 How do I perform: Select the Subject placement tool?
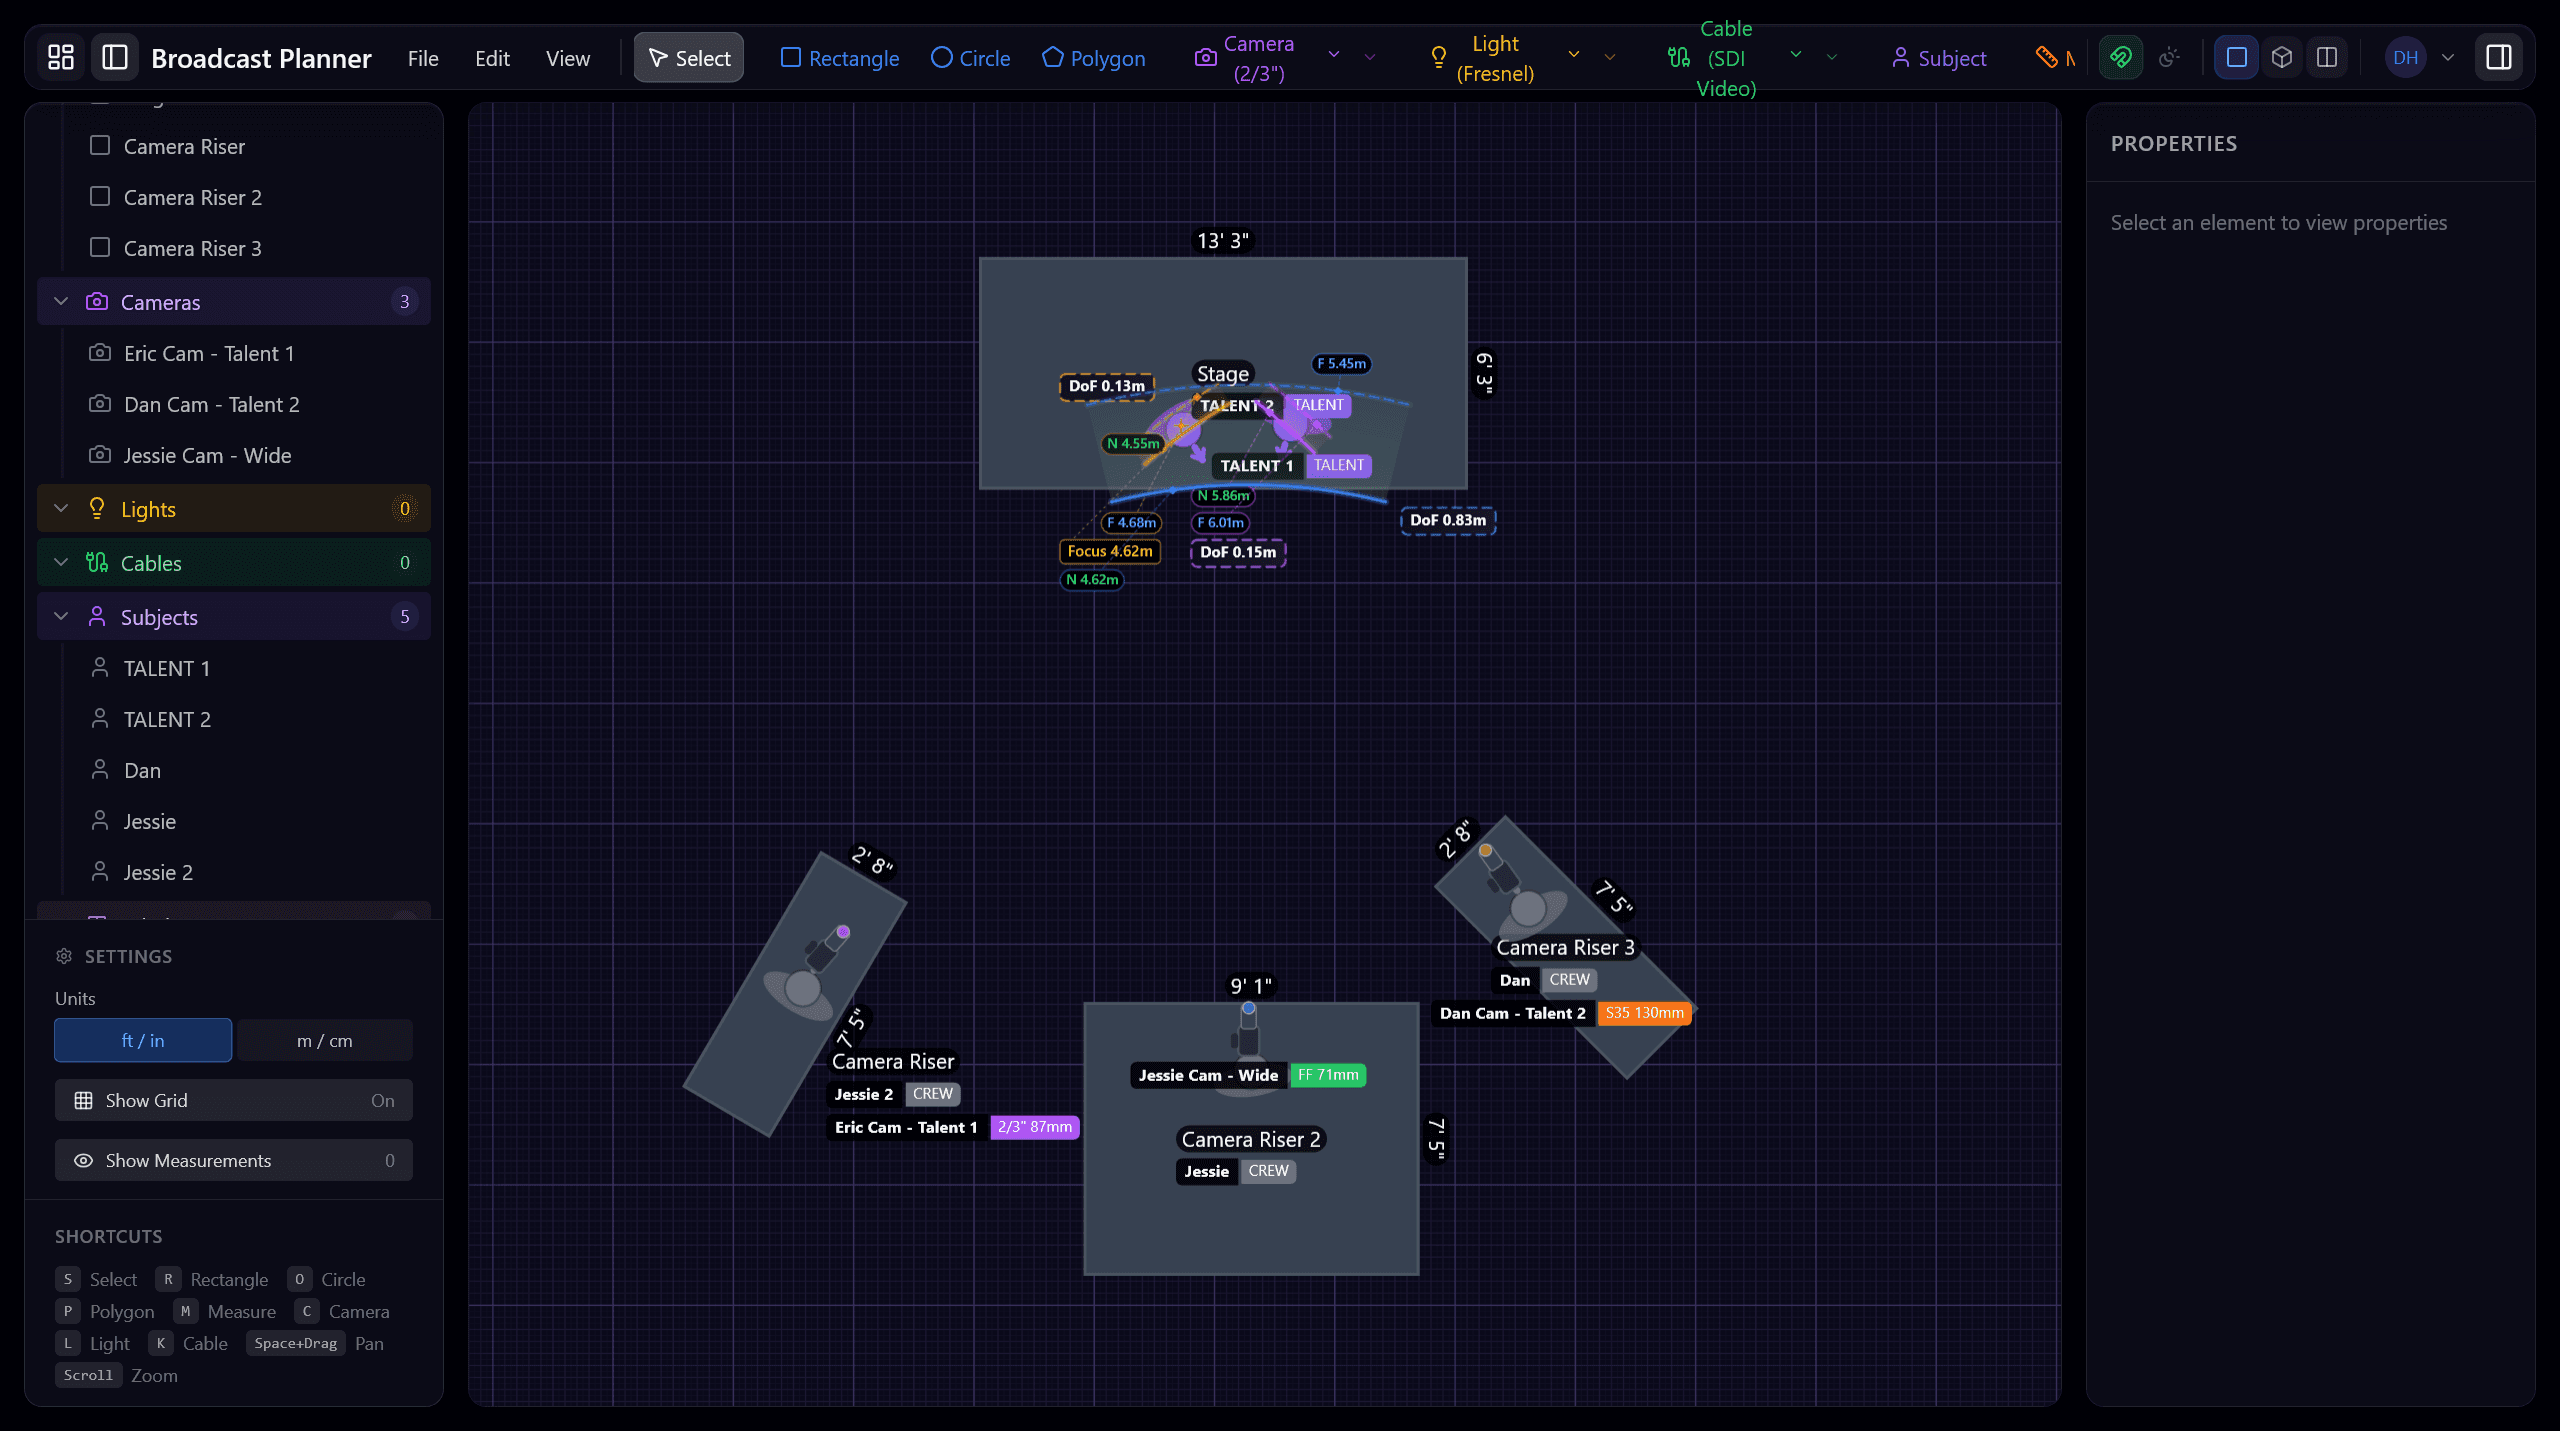click(1937, 57)
